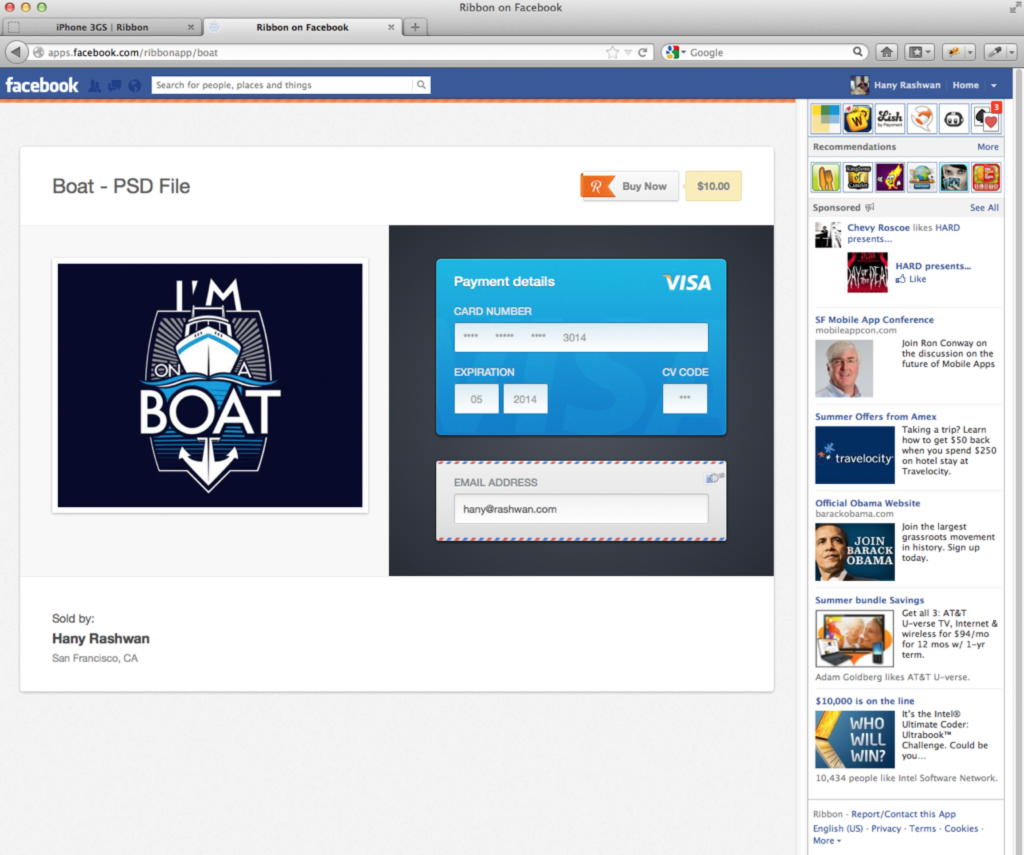Screen dimensions: 1024x855
Task: Open the Privacy footer link
Action: tap(886, 828)
